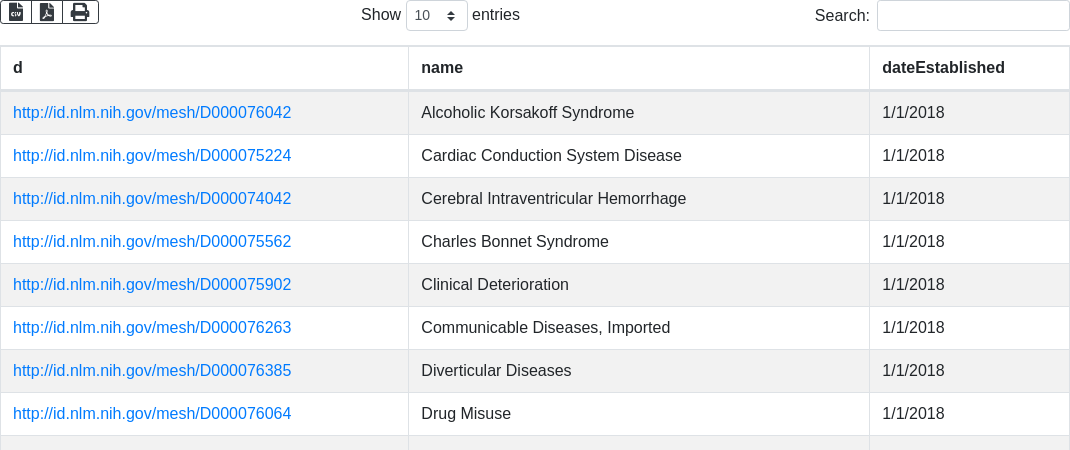This screenshot has height=450, width=1070.
Task: Click the Drug Misuse name cell
Action: pos(466,414)
